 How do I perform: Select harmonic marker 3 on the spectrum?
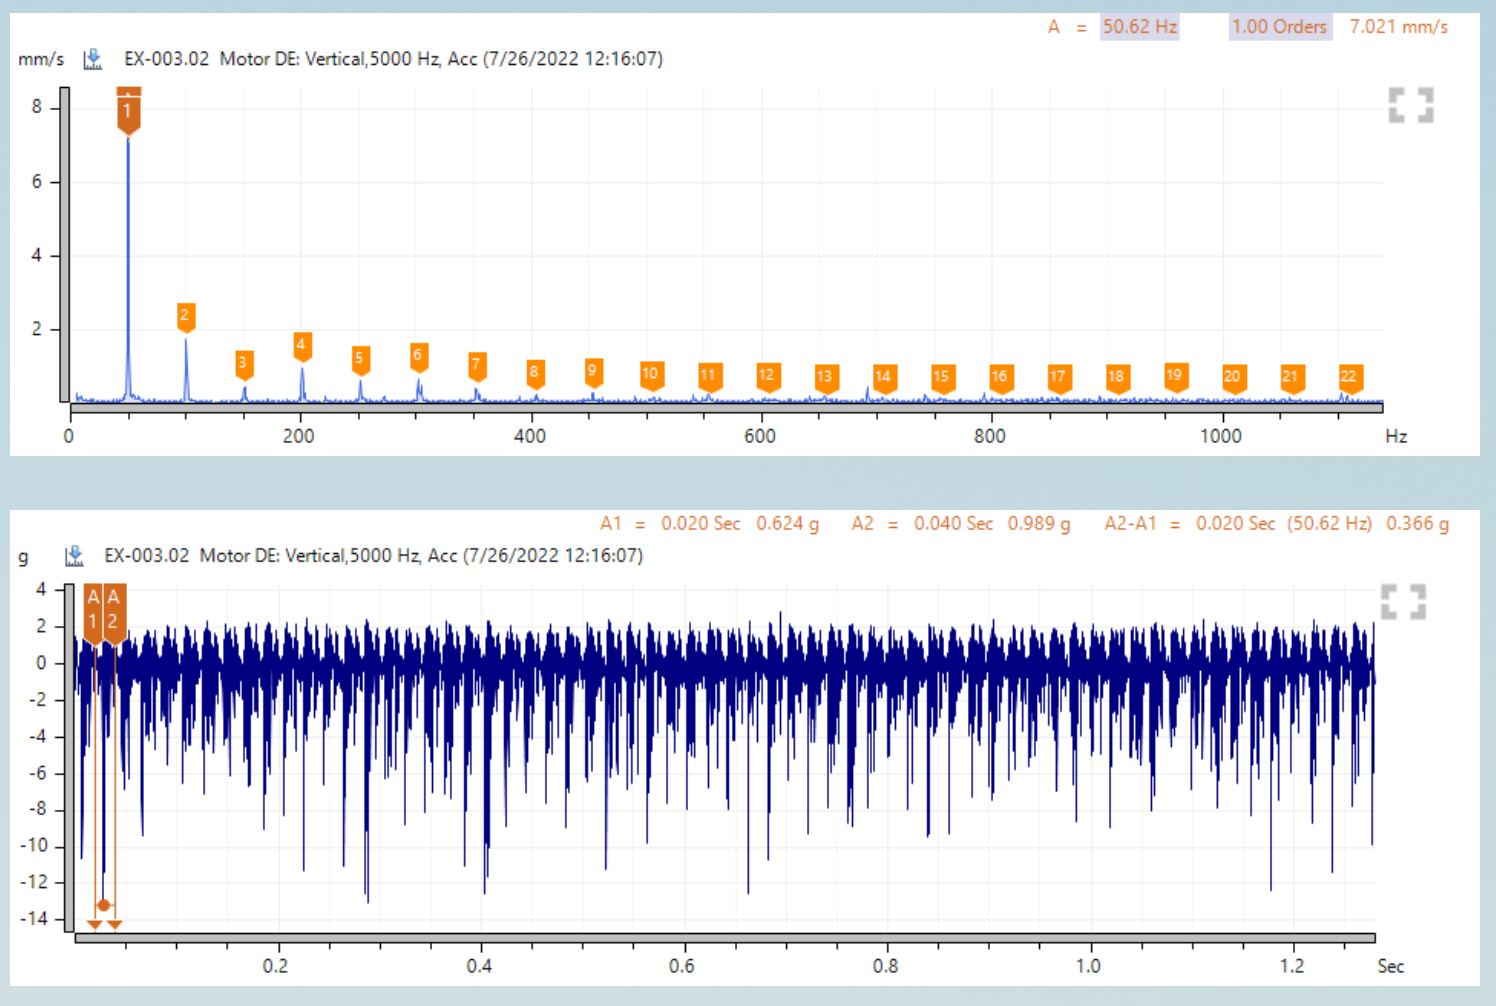point(243,364)
